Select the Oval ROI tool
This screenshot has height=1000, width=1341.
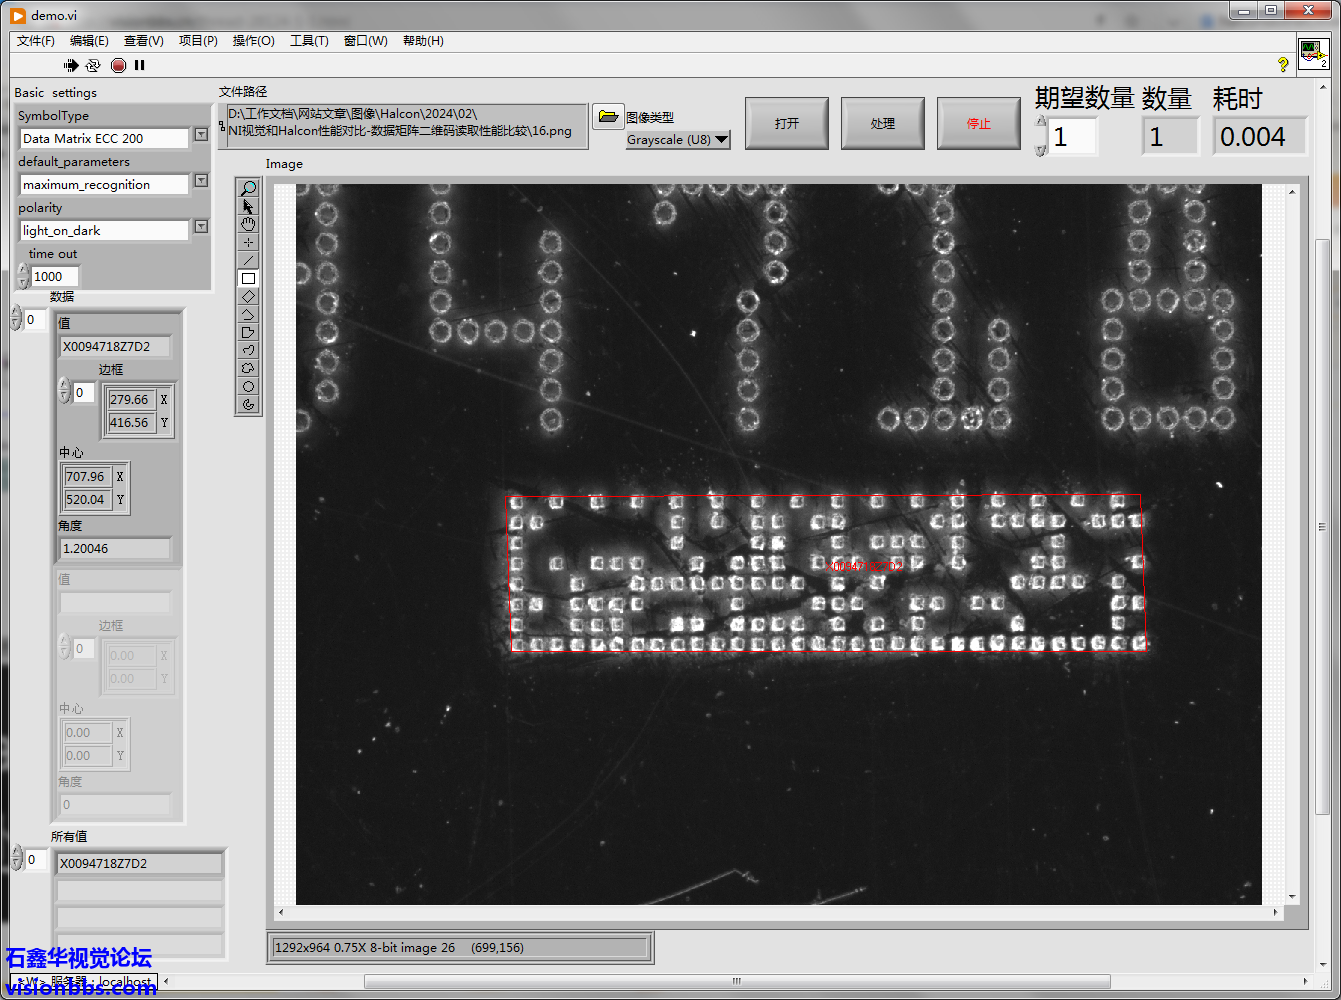coord(248,386)
